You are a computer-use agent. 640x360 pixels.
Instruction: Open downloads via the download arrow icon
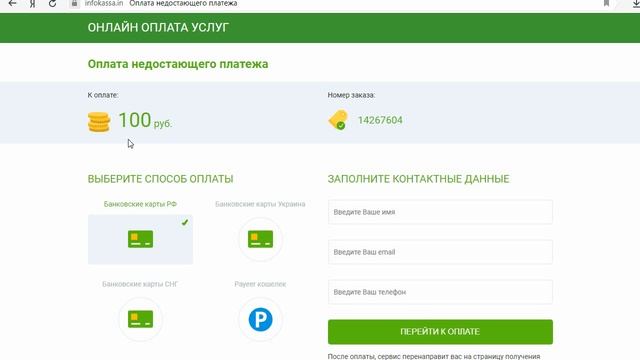636,3
